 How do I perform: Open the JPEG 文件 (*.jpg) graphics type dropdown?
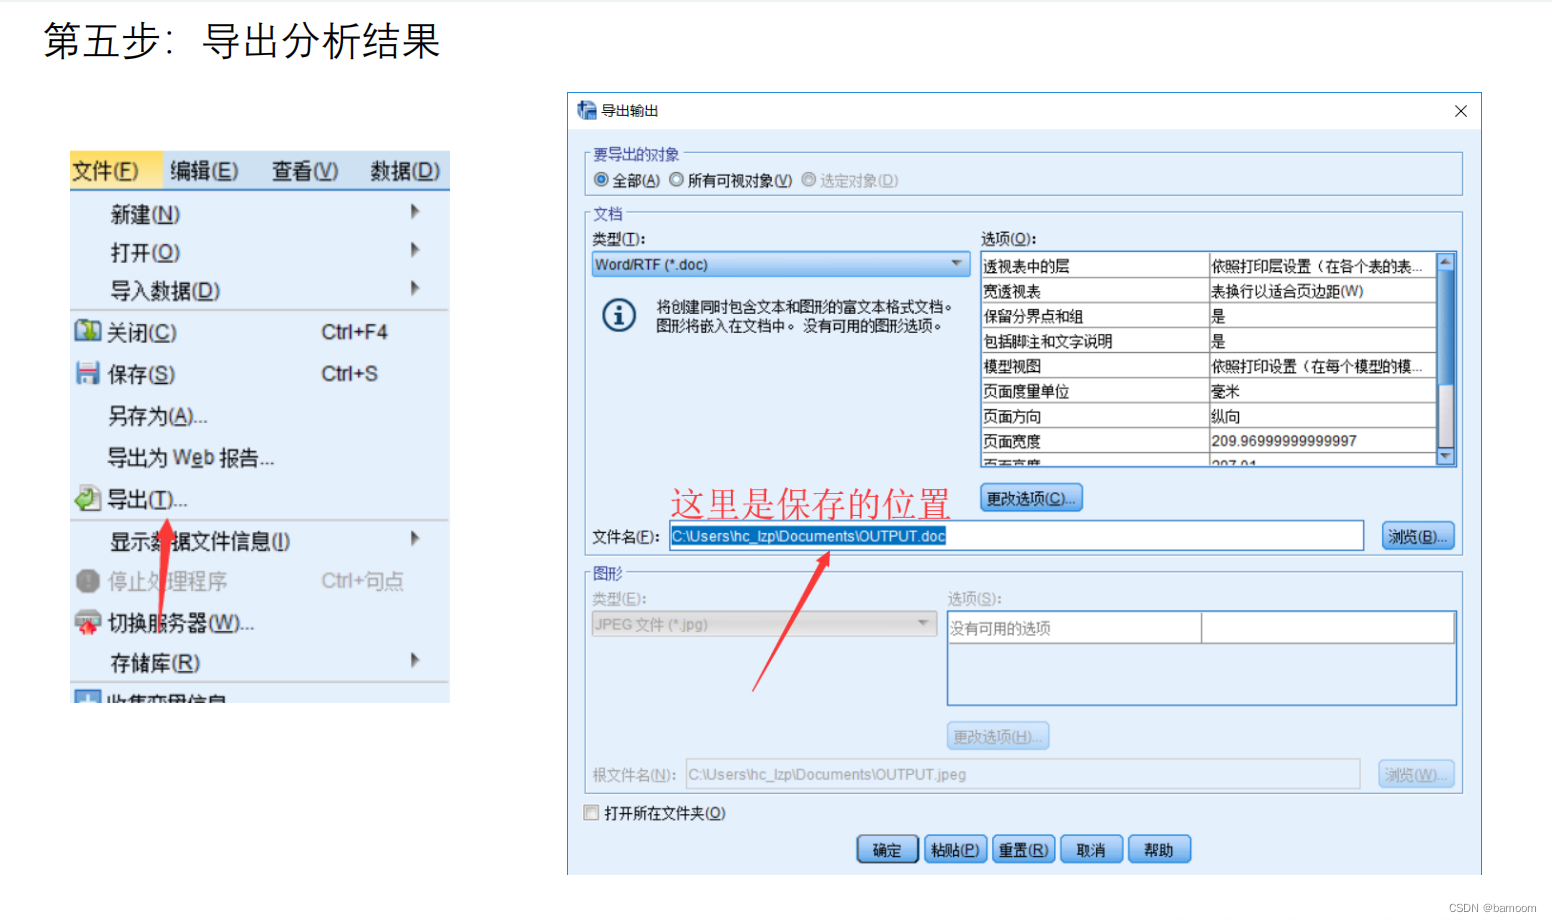pos(764,624)
